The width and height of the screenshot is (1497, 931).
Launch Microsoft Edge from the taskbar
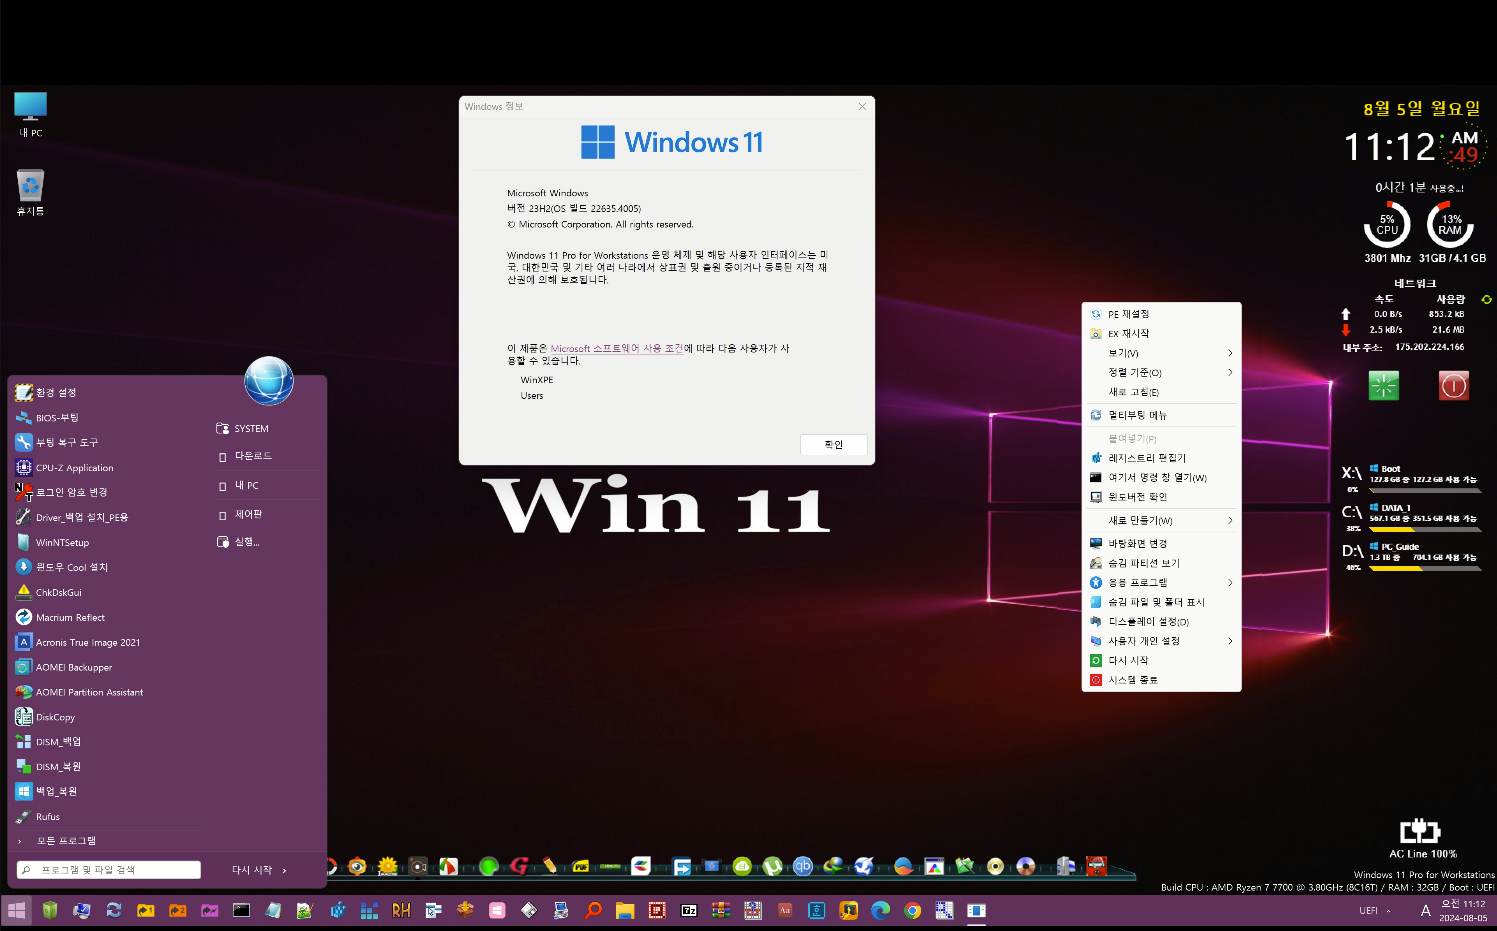(x=880, y=910)
